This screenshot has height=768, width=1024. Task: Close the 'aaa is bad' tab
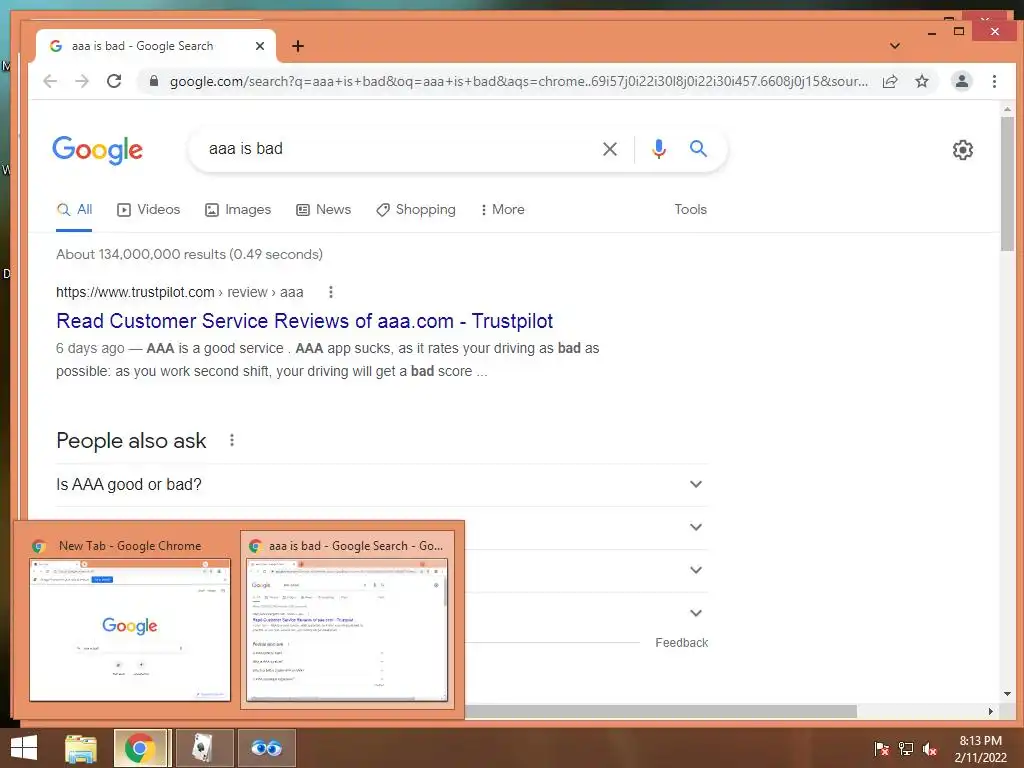260,46
